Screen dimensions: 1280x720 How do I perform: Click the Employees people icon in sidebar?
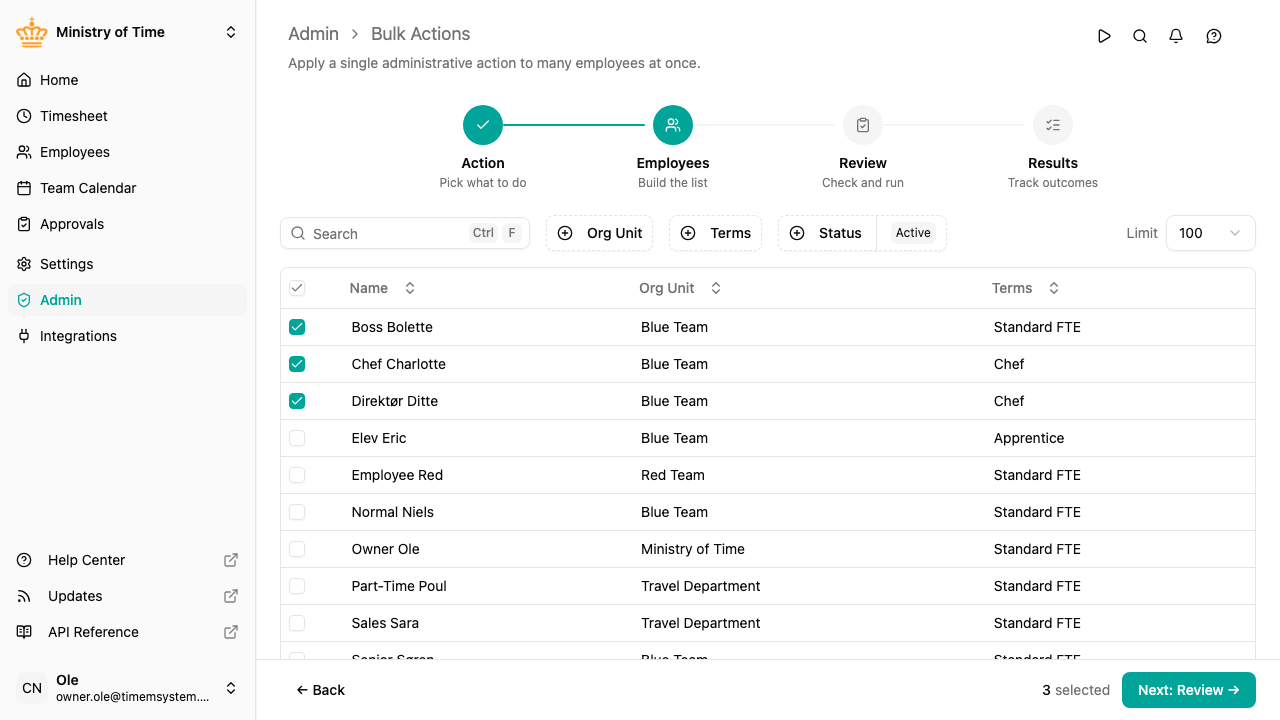[24, 152]
